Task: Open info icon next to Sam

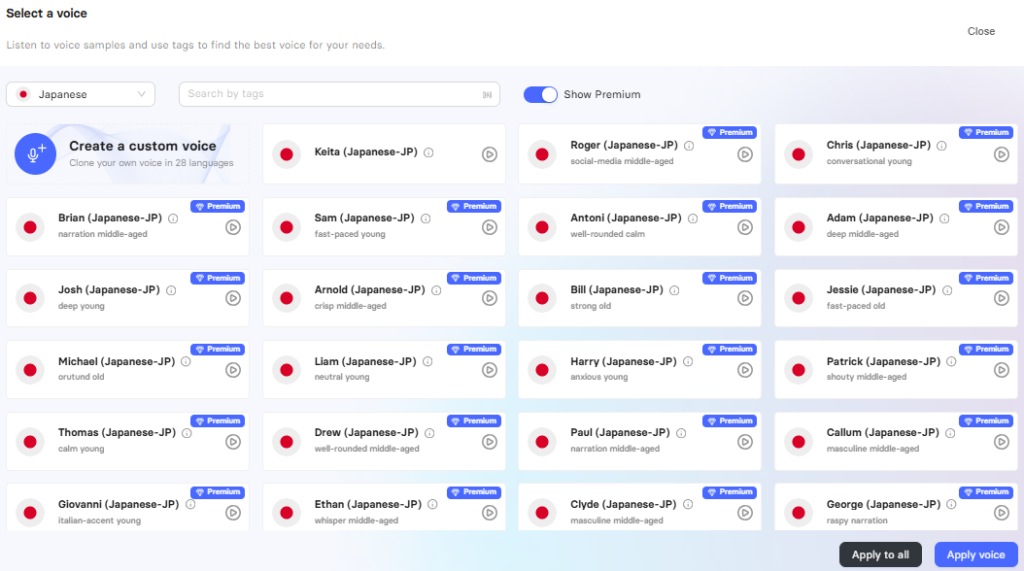Action: 426,218
